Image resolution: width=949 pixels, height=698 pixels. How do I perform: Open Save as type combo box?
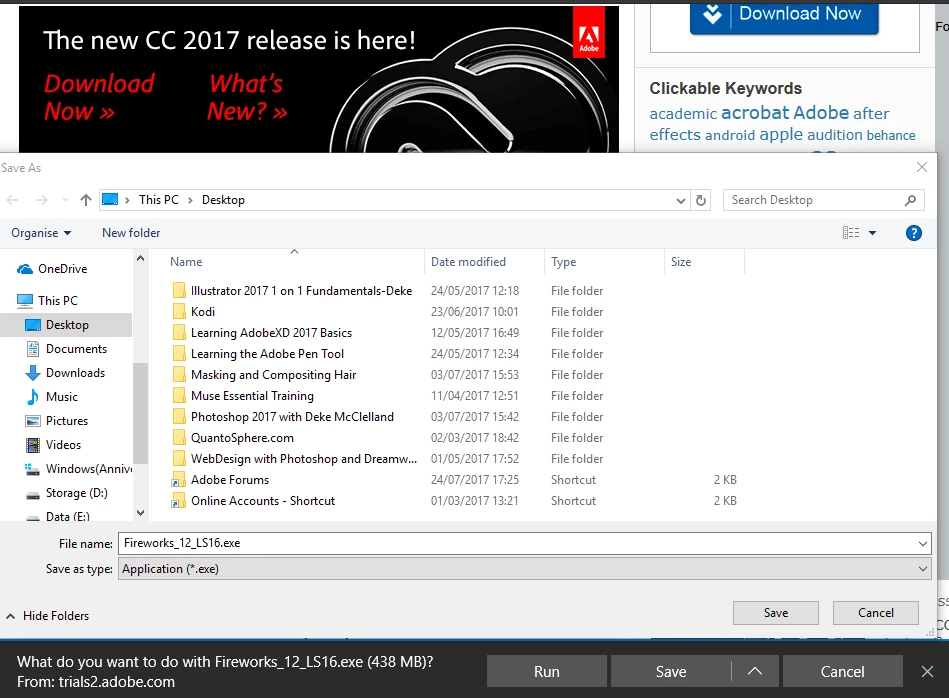click(524, 569)
